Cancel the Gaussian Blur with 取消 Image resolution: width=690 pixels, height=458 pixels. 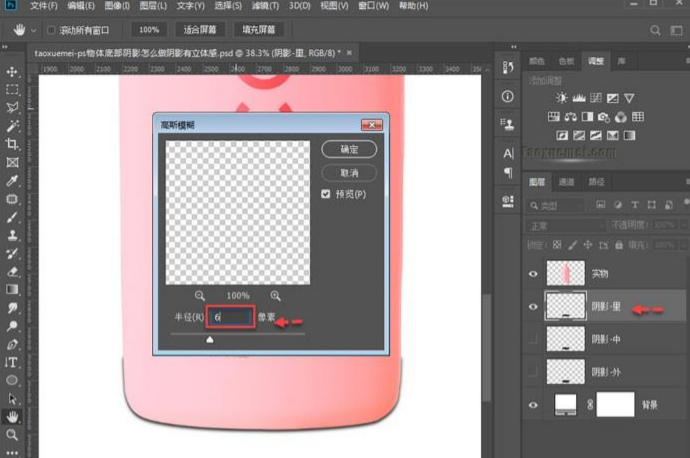point(349,173)
